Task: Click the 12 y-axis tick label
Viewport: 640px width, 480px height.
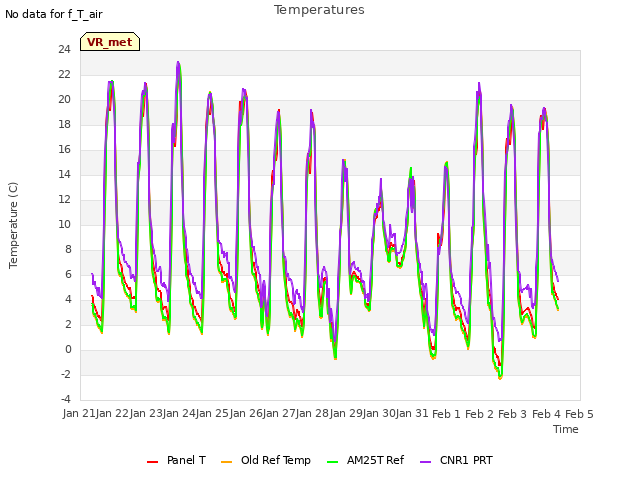Action: tap(64, 200)
